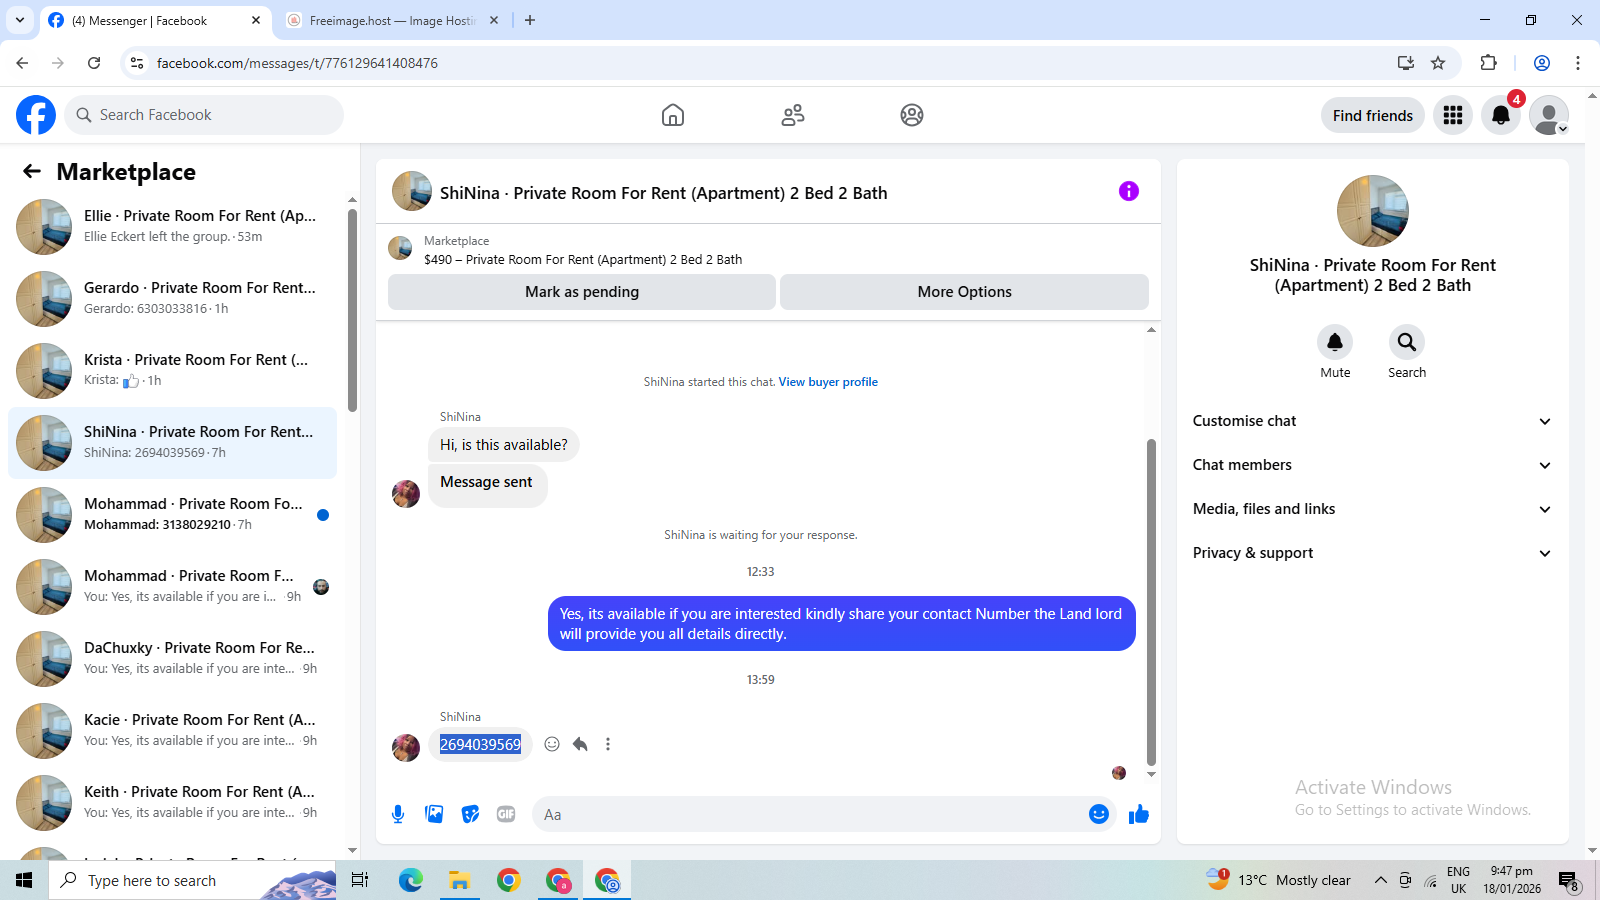Open a new browser tab
The image size is (1600, 900).
(530, 20)
